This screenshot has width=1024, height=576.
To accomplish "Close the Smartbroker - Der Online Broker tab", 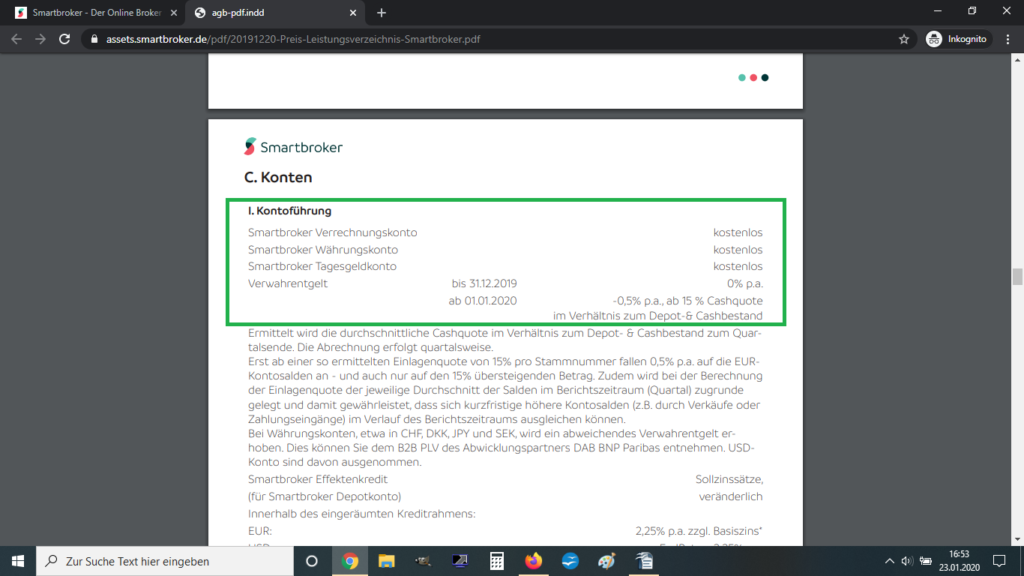I will tap(174, 13).
